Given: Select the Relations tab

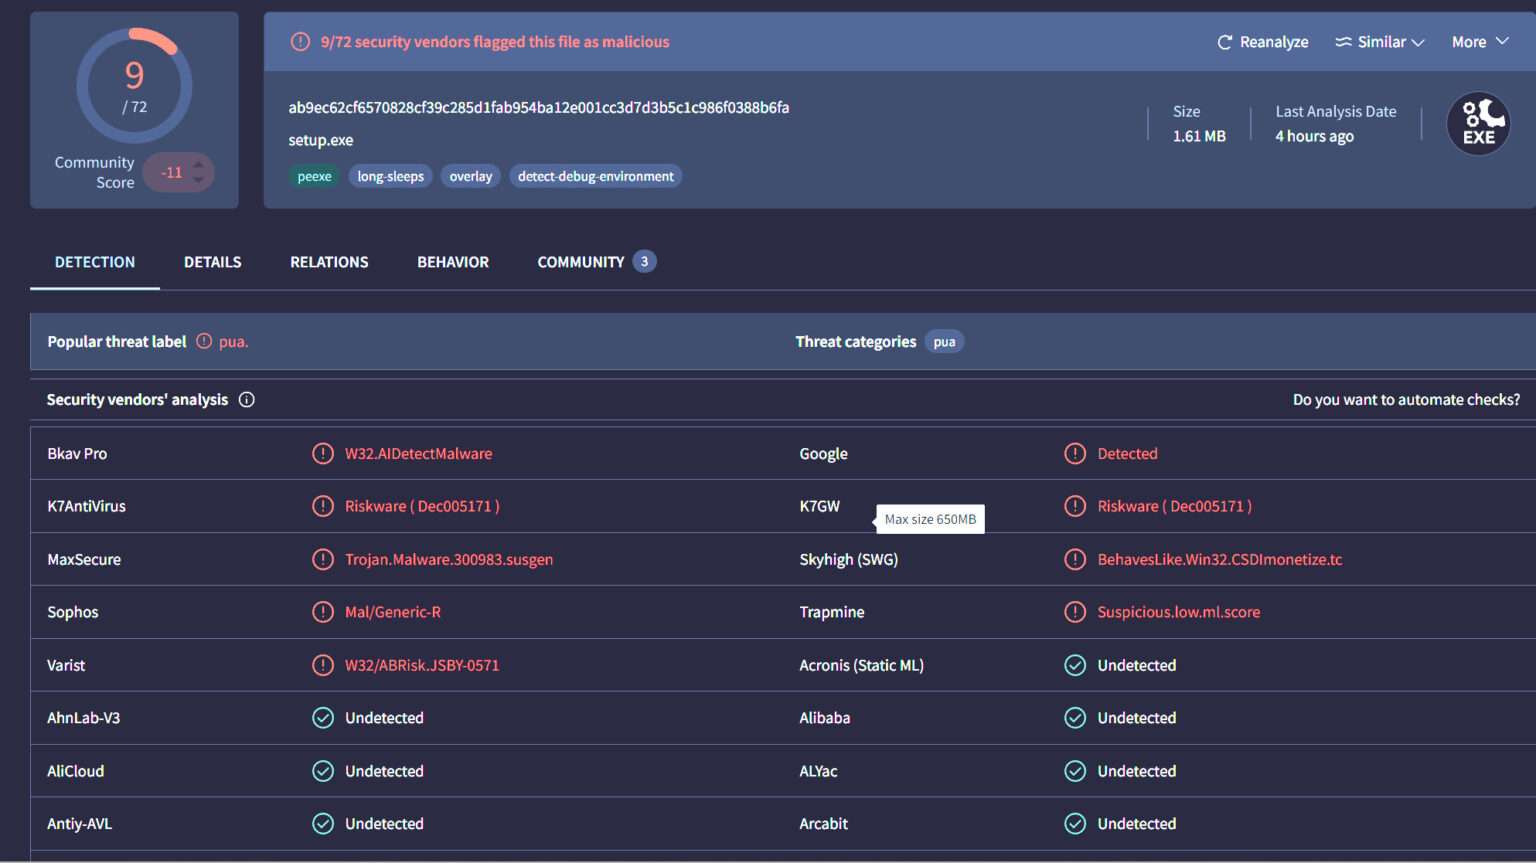Looking at the screenshot, I should [328, 261].
